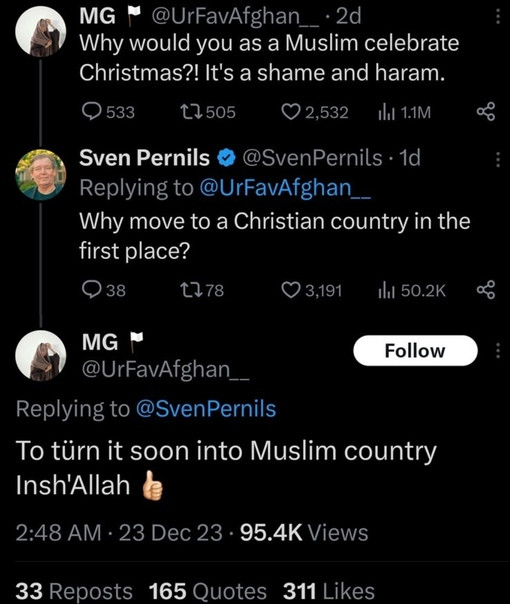
Task: Reply to Sven Pernils' tweet (38 comments)
Action: coord(104,290)
